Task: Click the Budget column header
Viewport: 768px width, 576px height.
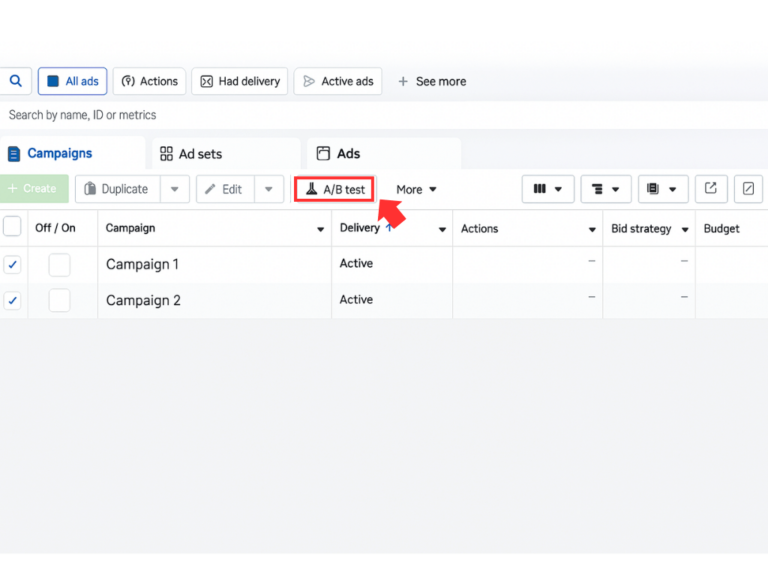Action: pyautogui.click(x=721, y=228)
